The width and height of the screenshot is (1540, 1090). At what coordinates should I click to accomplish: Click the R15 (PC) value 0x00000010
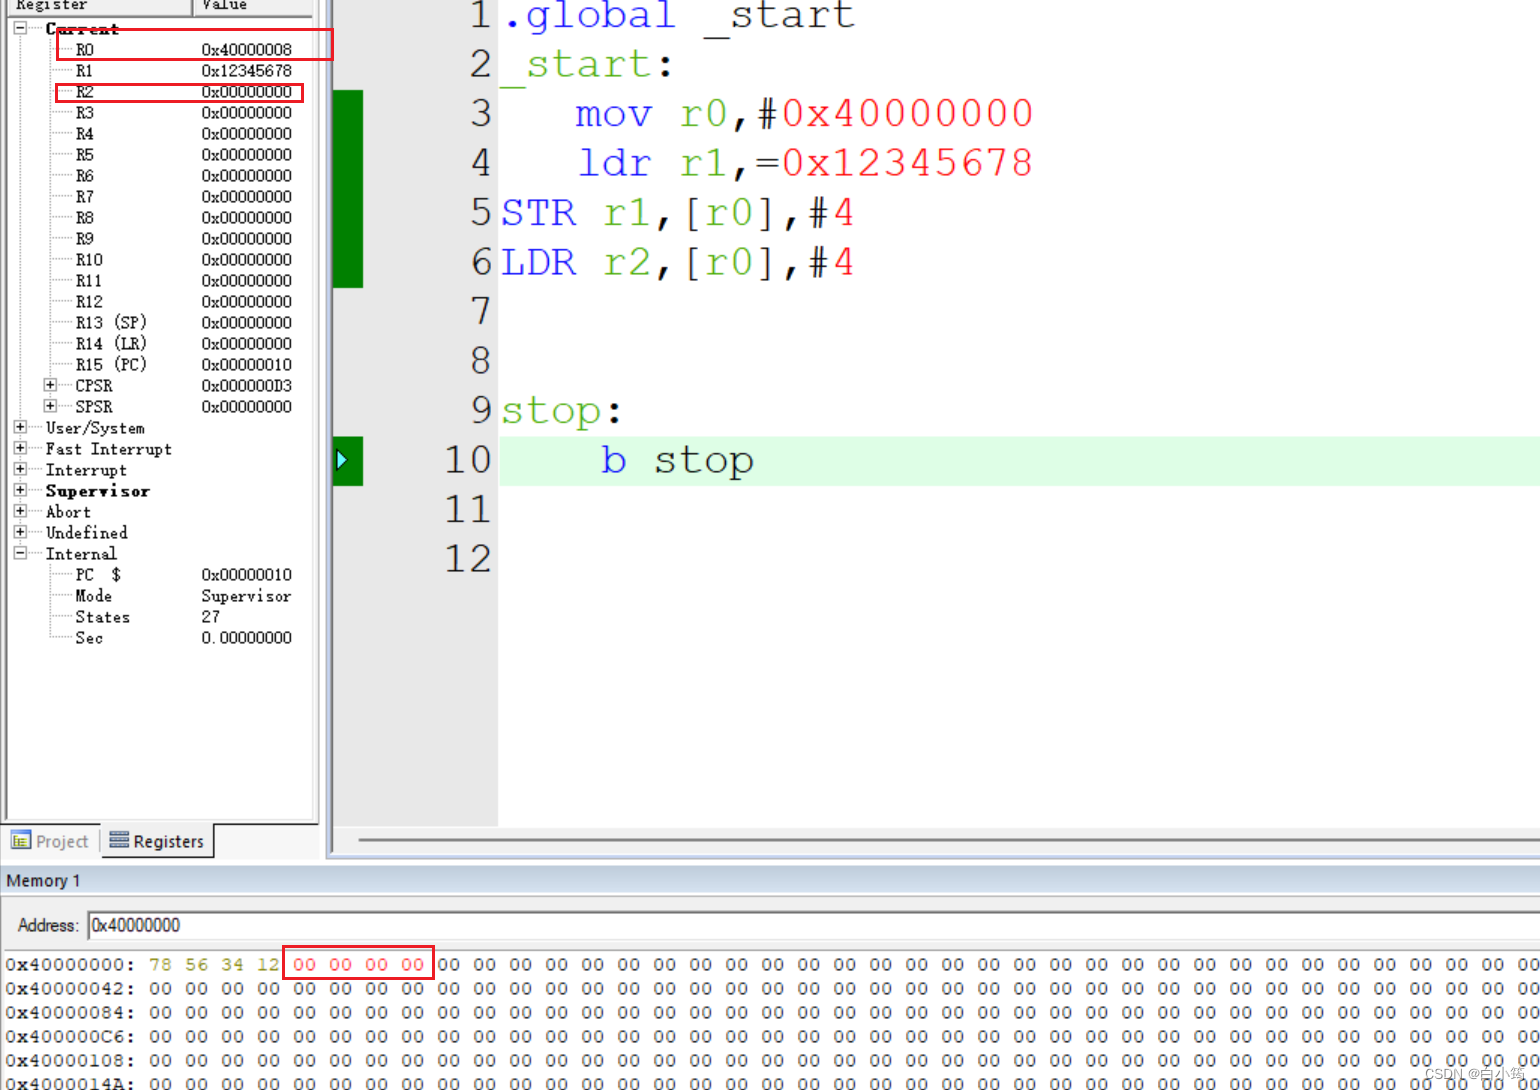tap(247, 364)
